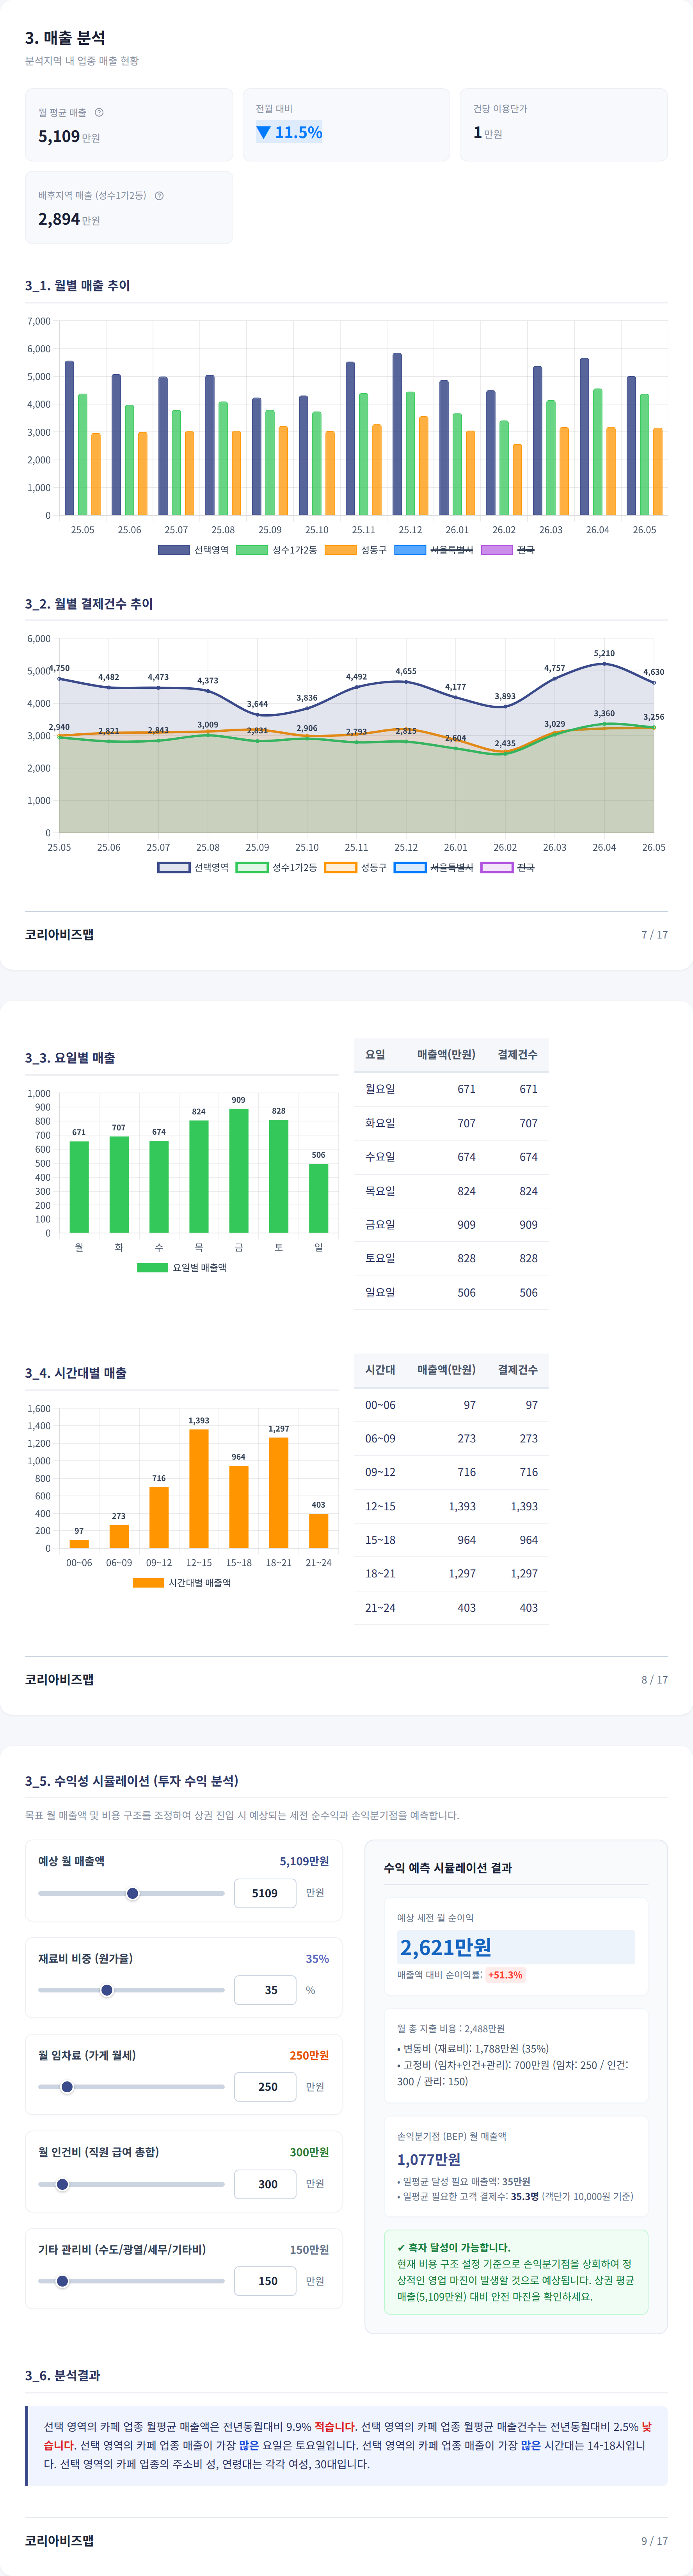Click the 12~15 bar labeled 1,393
Viewport: 693px width, 2576px height.
(x=199, y=1488)
